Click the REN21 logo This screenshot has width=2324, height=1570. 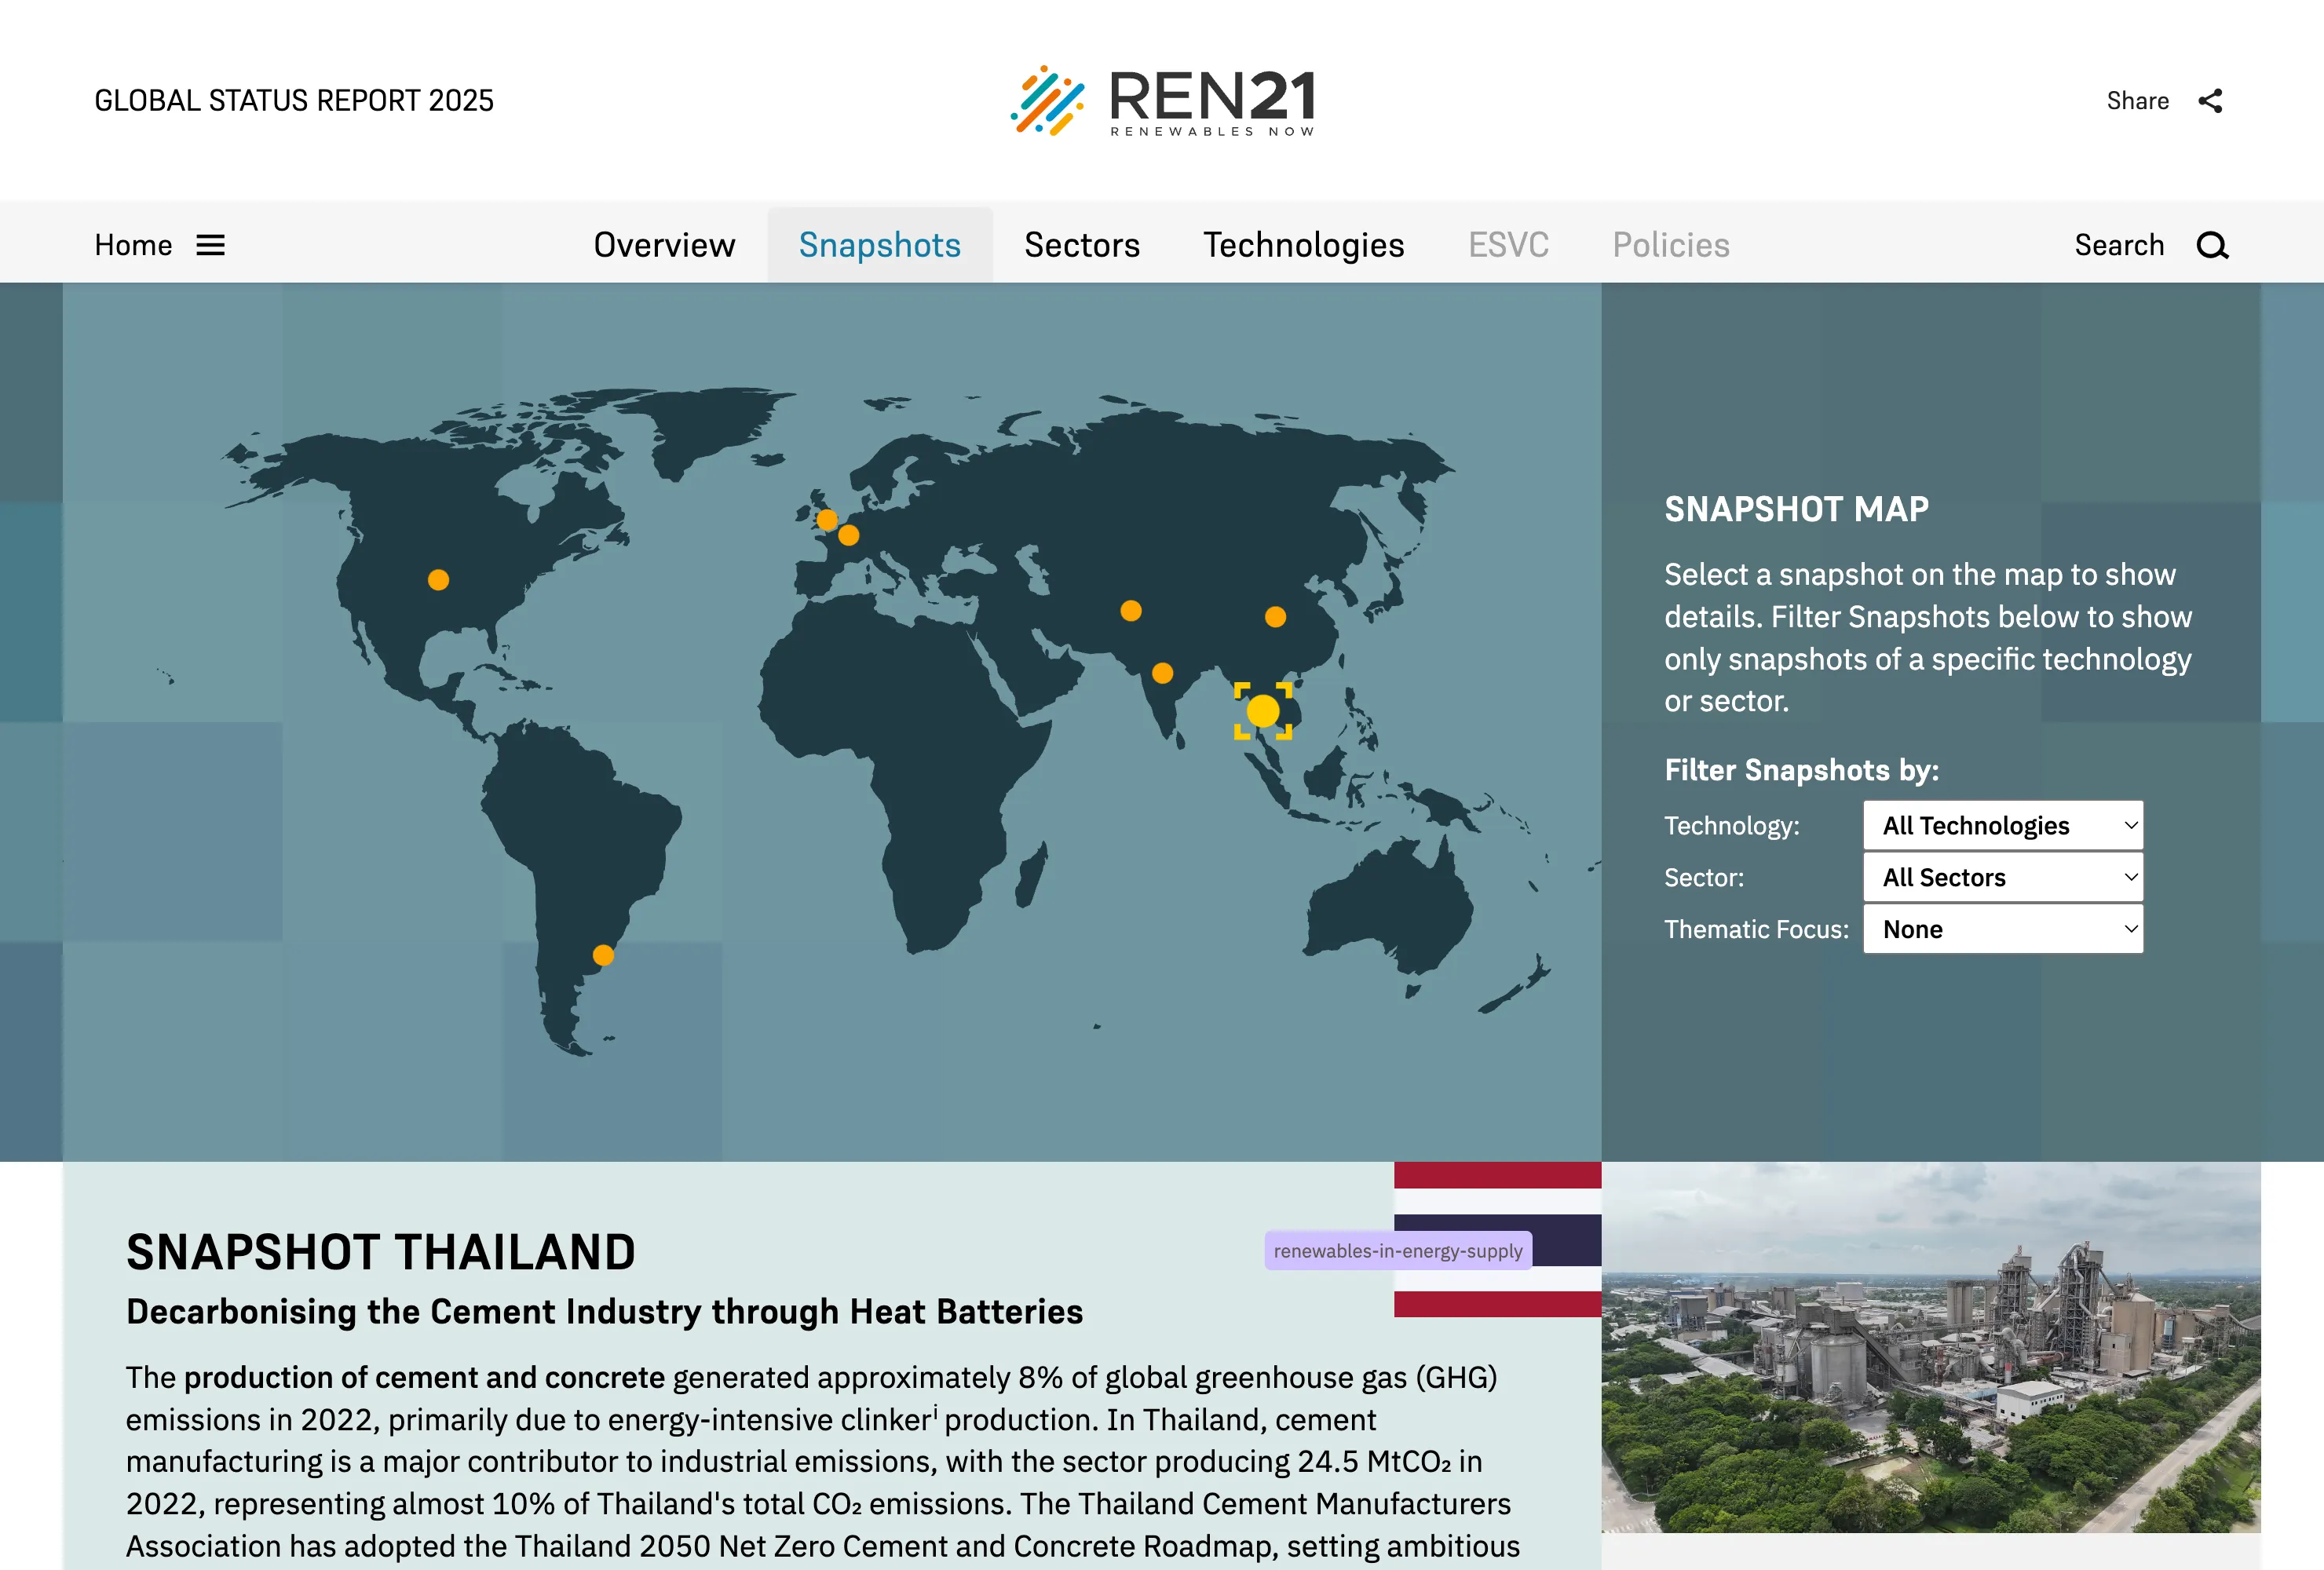point(1162,100)
